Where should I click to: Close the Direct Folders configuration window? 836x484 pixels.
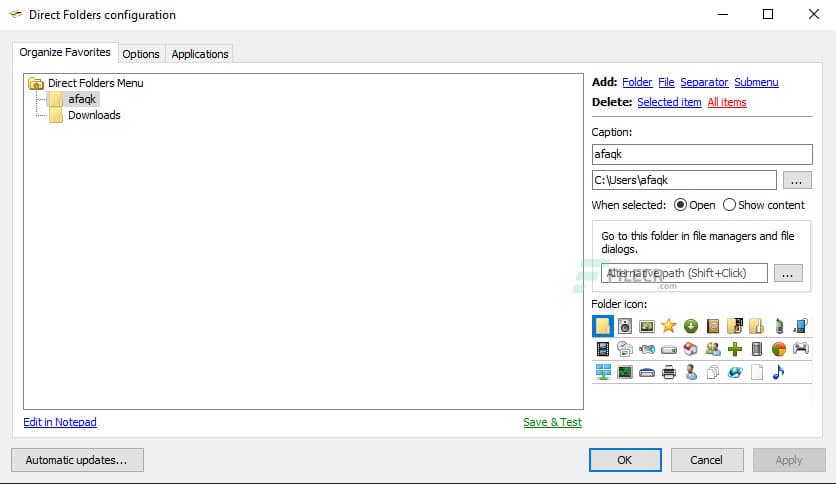point(814,14)
